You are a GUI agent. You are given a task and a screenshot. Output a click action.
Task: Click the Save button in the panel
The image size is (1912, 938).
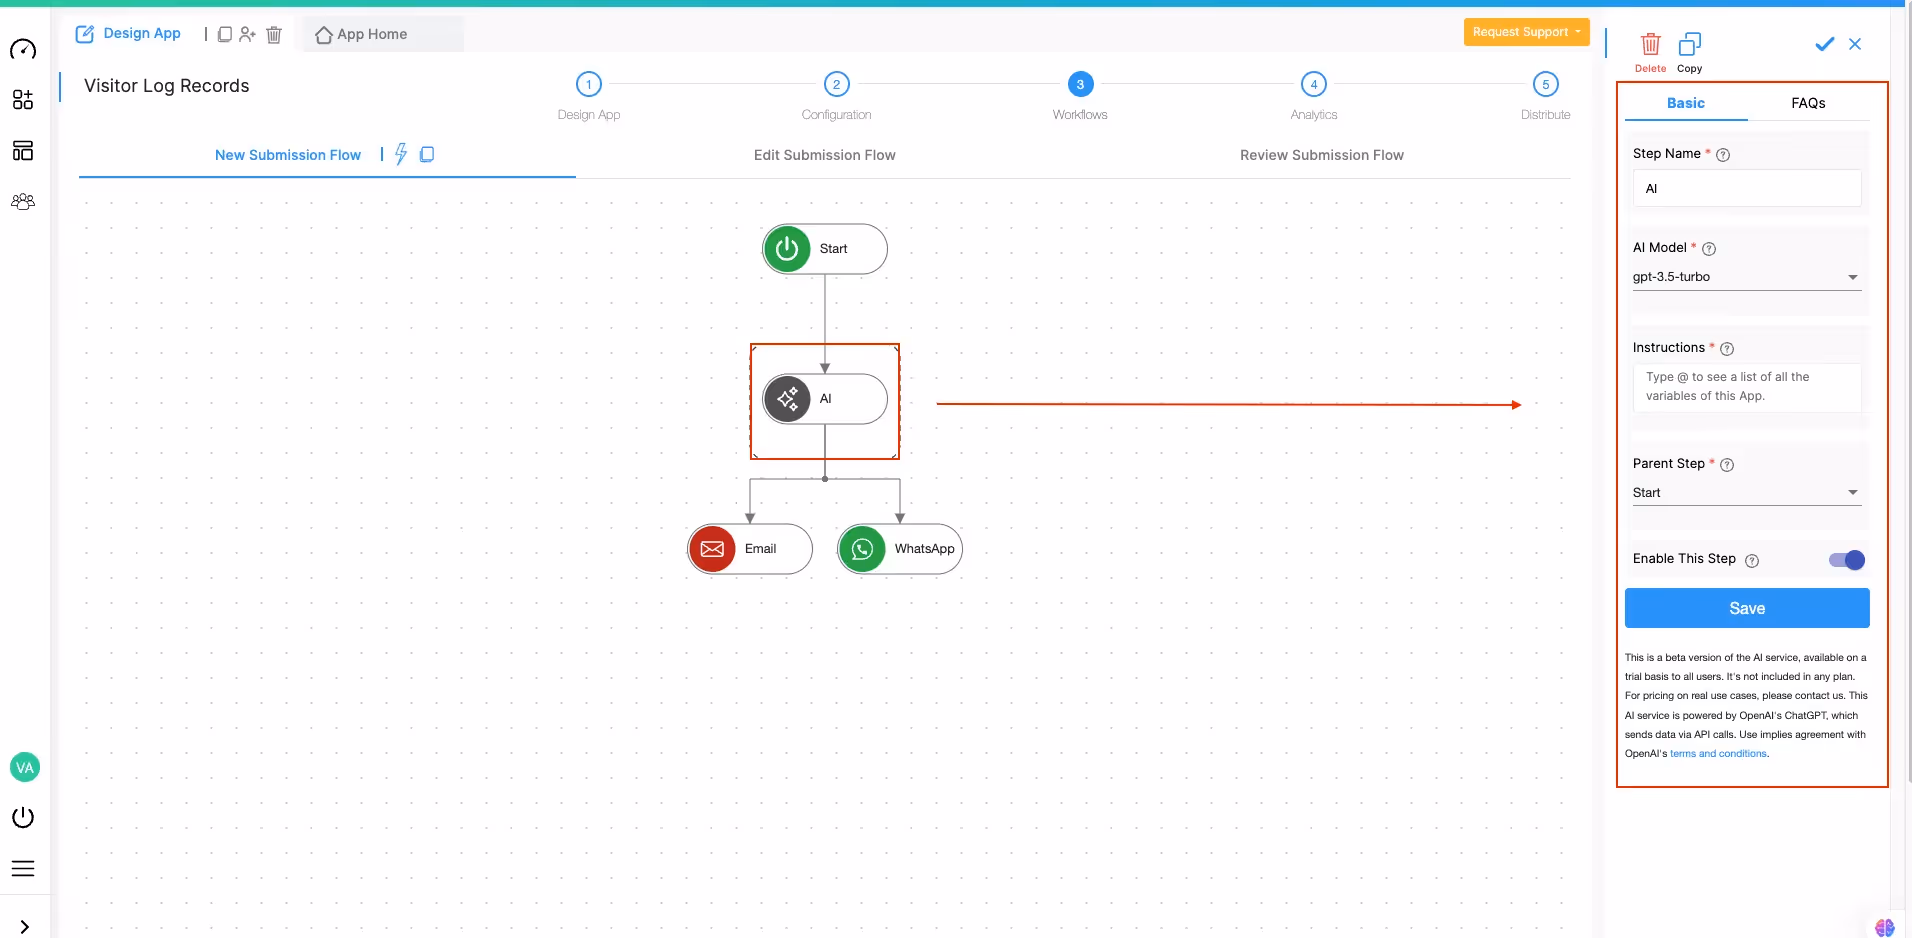tap(1747, 608)
